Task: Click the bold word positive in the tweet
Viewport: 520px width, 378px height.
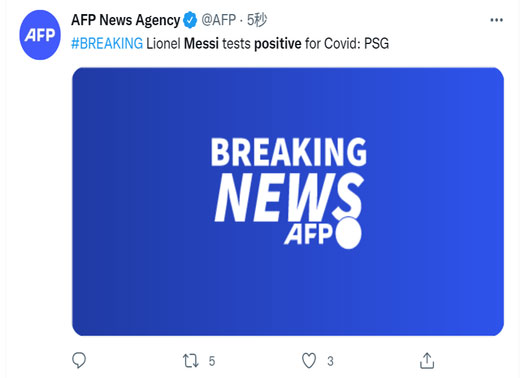Action: [x=278, y=44]
